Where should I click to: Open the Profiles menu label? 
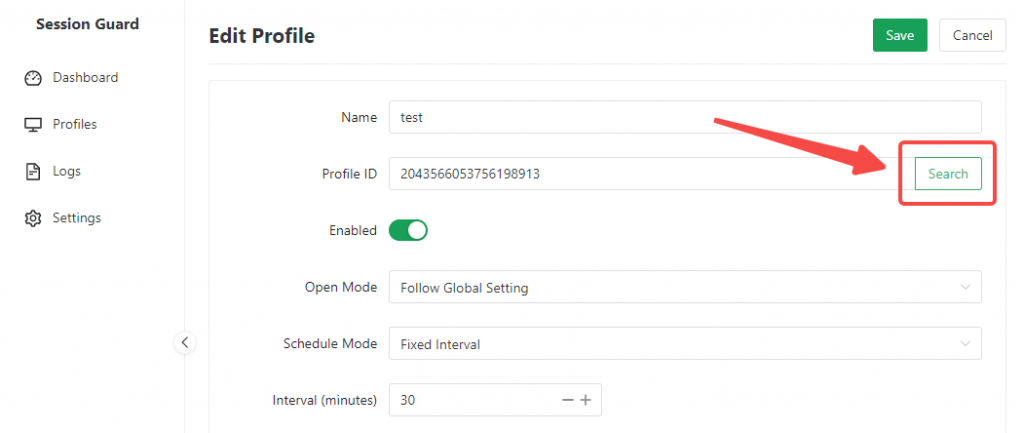point(75,125)
